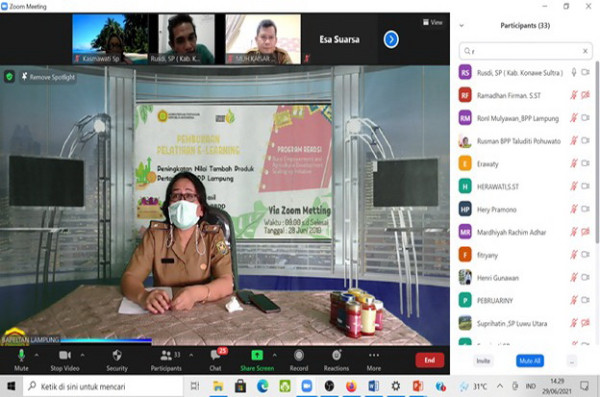600x397 pixels.
Task: Open the notification center icon
Action: pyautogui.click(x=585, y=386)
